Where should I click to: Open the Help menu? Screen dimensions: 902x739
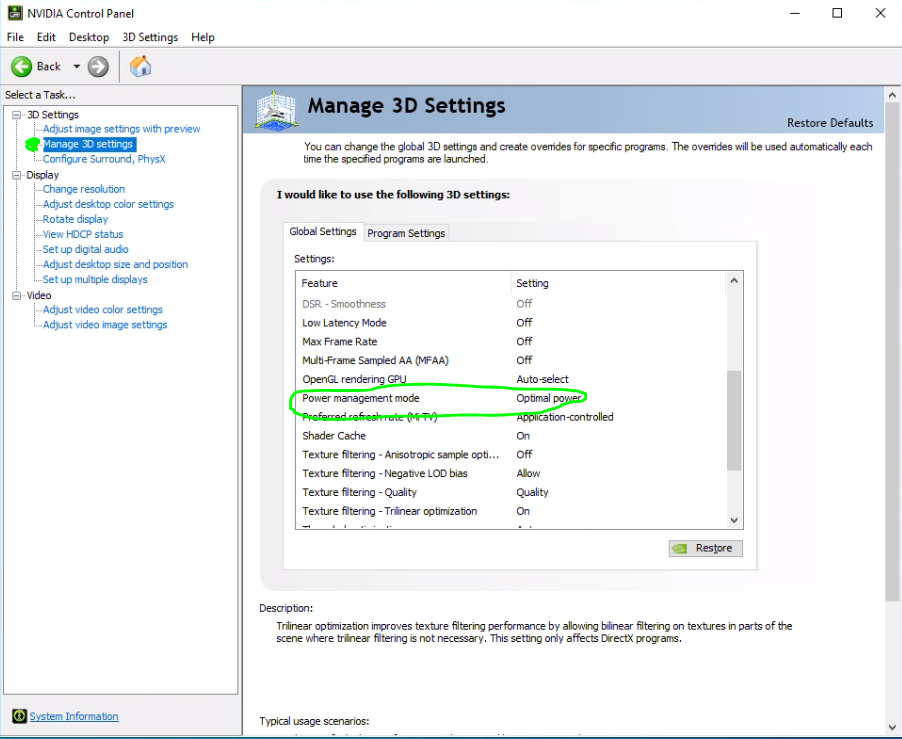203,37
